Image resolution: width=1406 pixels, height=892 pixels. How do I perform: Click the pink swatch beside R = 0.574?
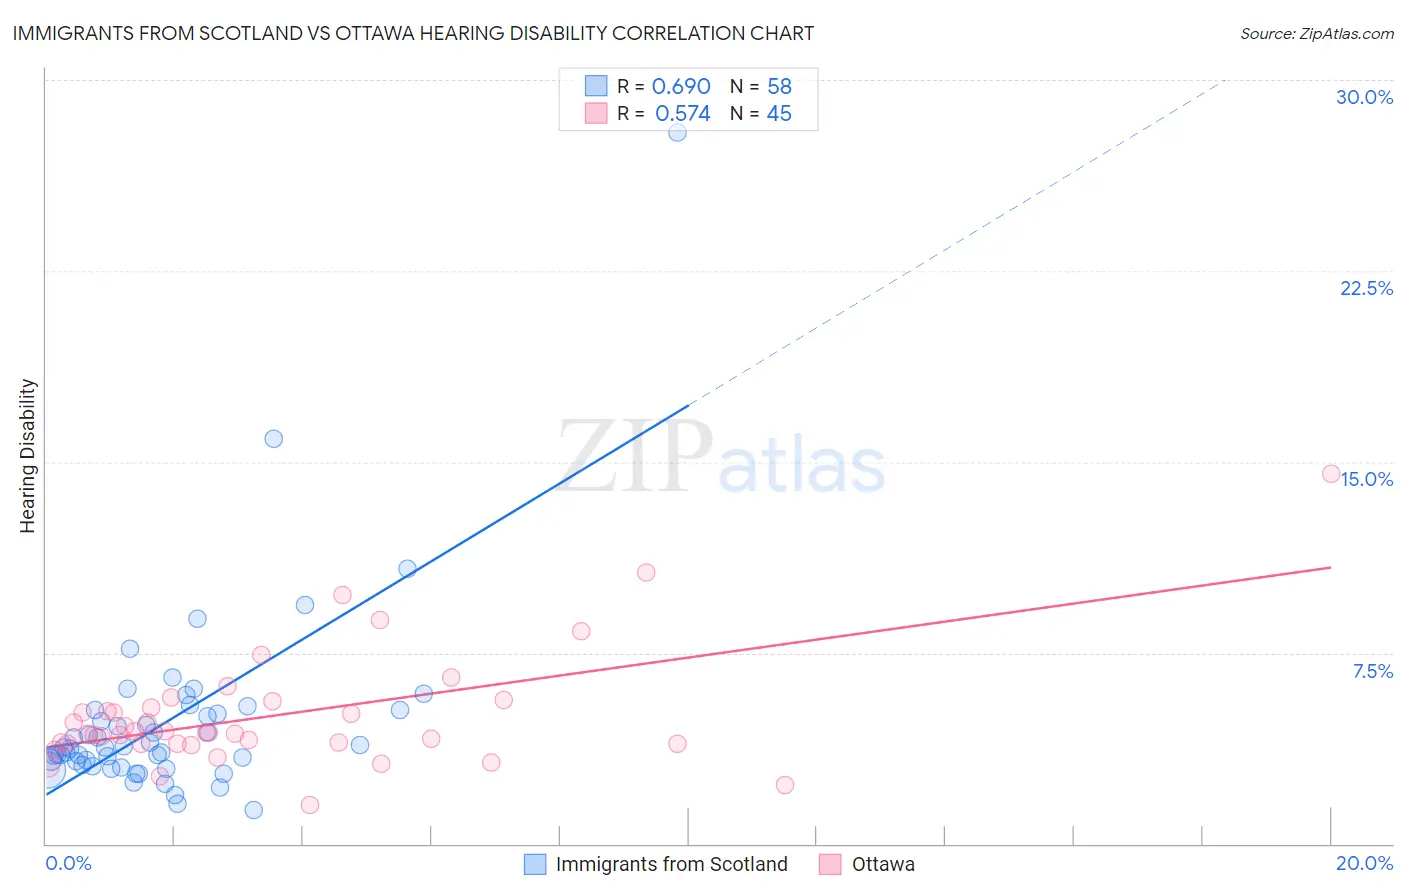(596, 113)
